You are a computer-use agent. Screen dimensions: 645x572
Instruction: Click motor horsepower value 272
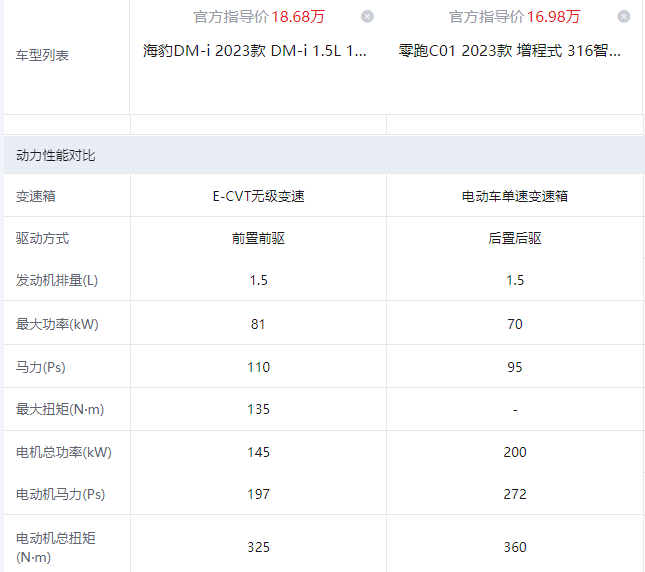515,494
